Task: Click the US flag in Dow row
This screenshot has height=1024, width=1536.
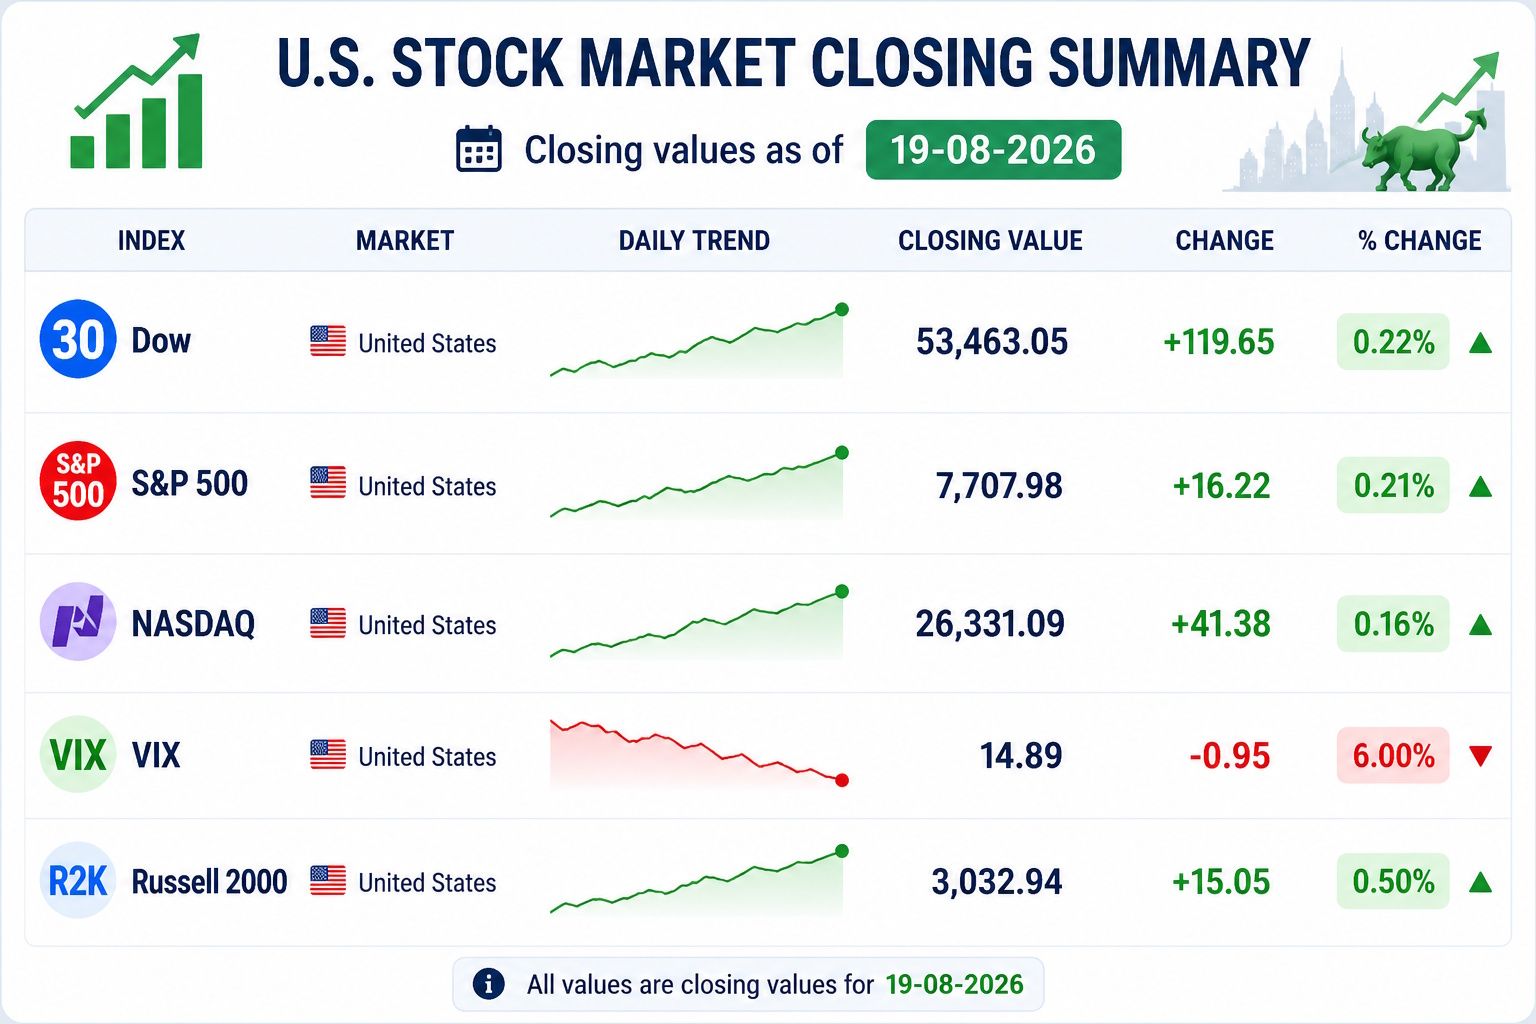Action: [x=328, y=342]
